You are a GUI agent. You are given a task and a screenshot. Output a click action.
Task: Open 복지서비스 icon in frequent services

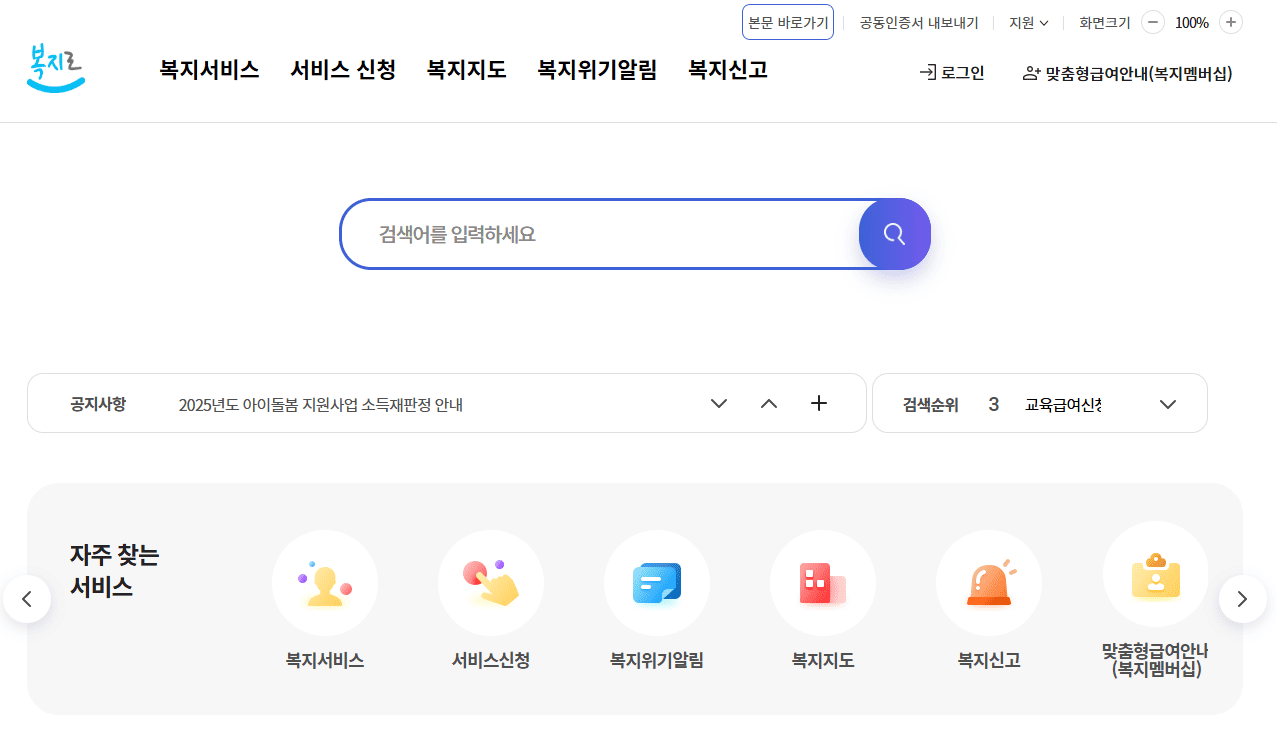pyautogui.click(x=325, y=583)
